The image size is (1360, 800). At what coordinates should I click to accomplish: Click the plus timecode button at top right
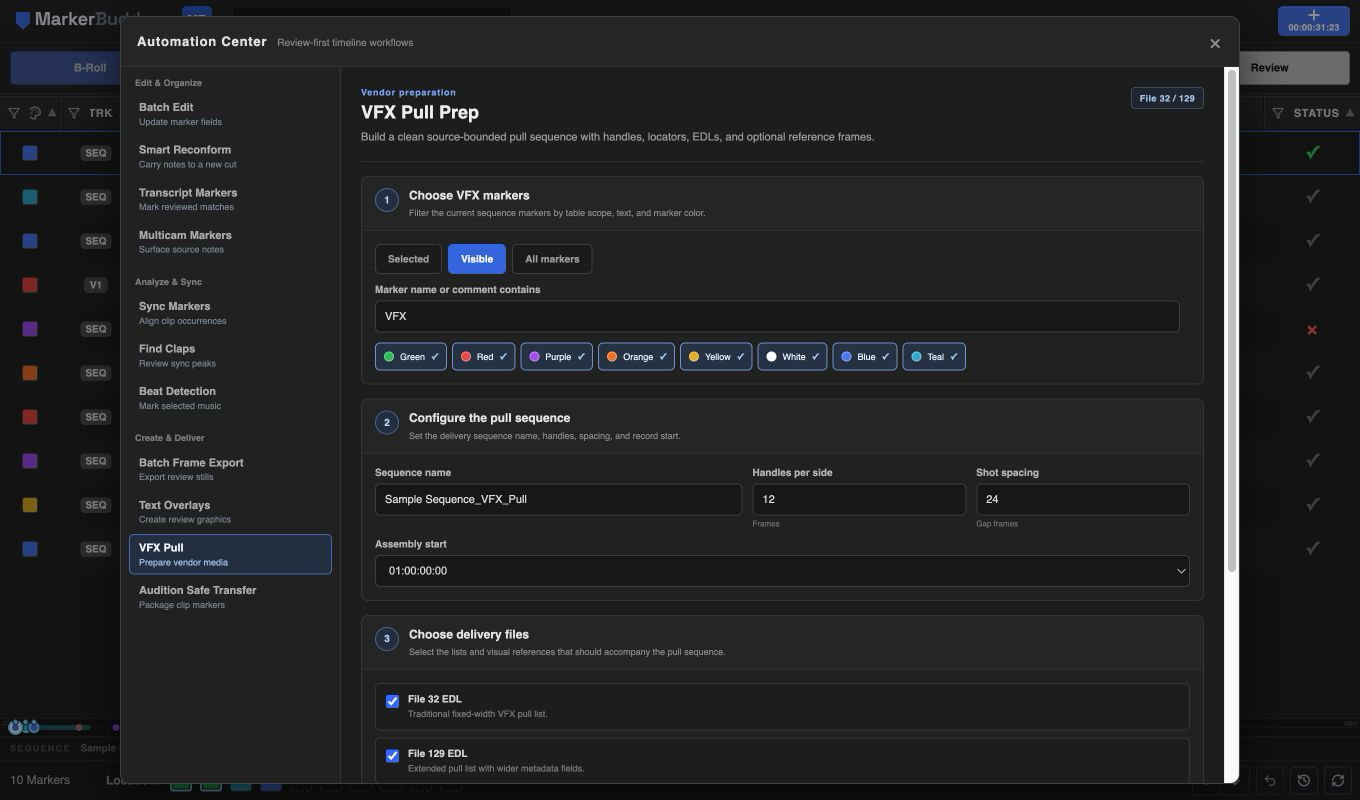click(1313, 20)
